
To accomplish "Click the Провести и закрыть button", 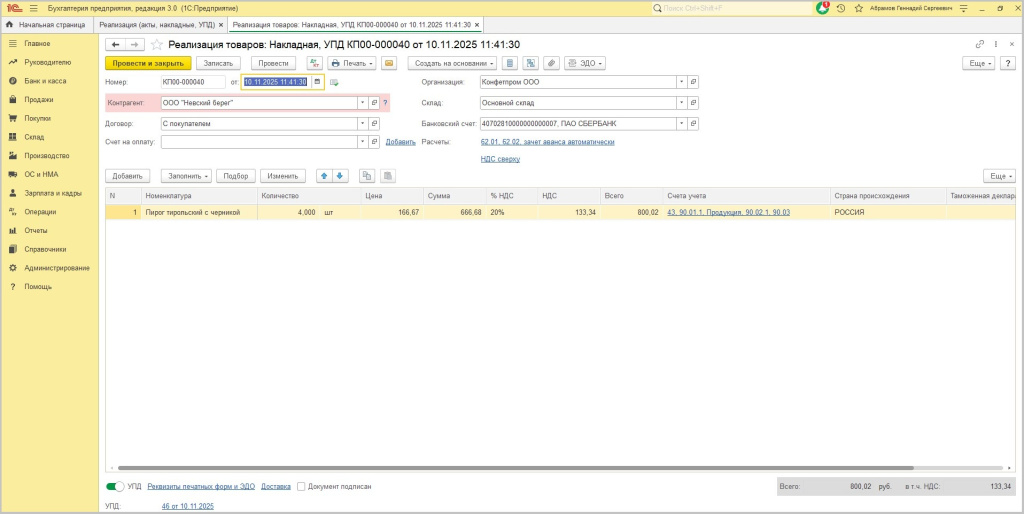I will [148, 63].
